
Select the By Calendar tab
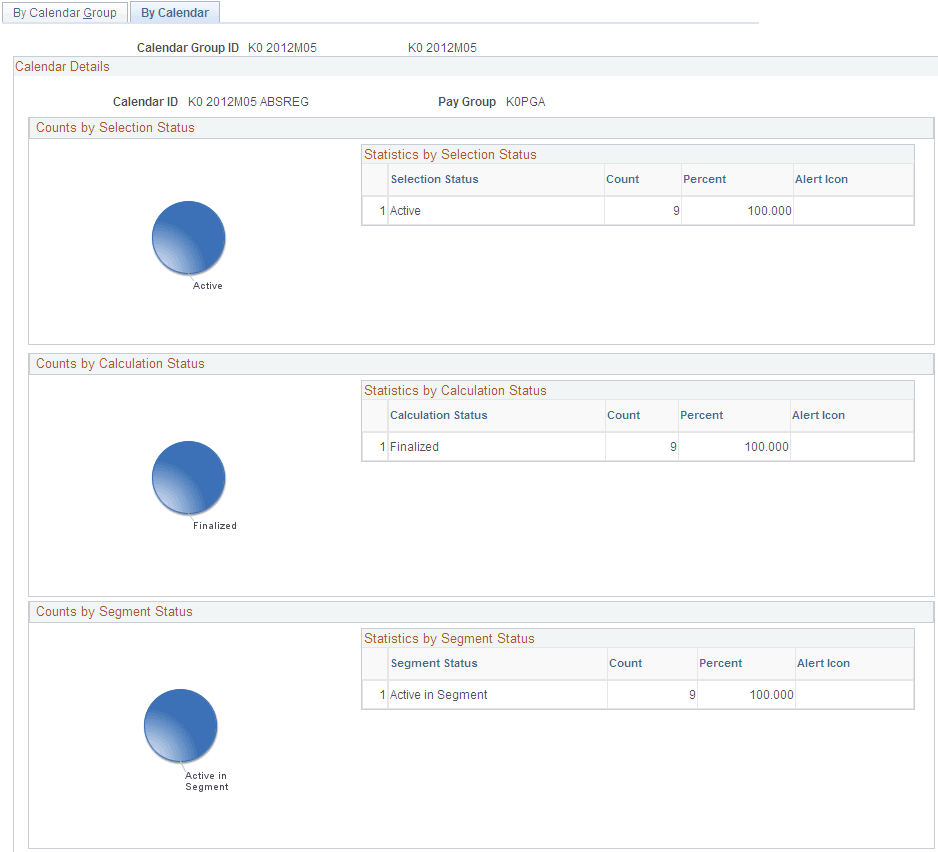175,12
